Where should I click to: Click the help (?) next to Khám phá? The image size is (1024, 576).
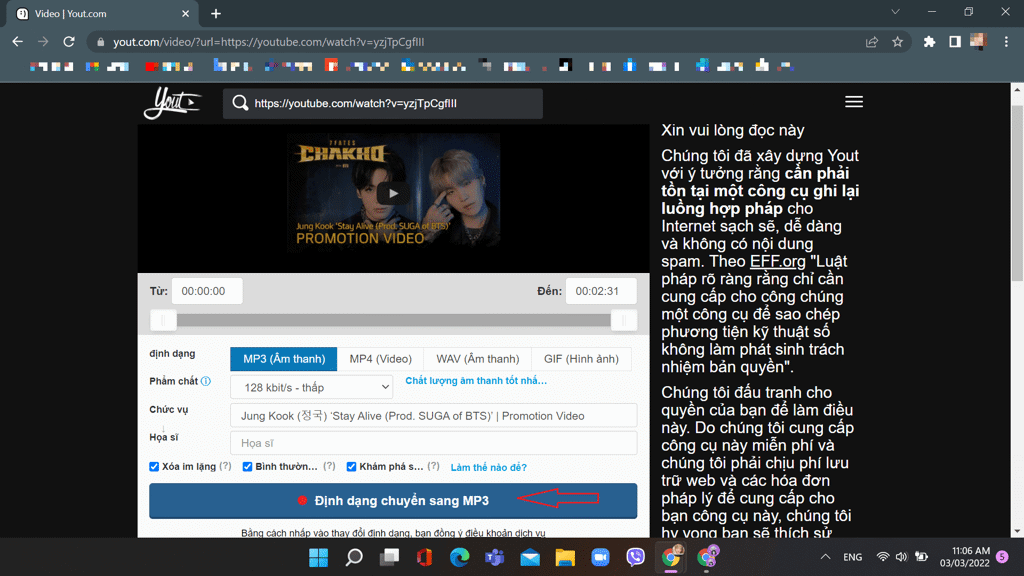point(433,466)
